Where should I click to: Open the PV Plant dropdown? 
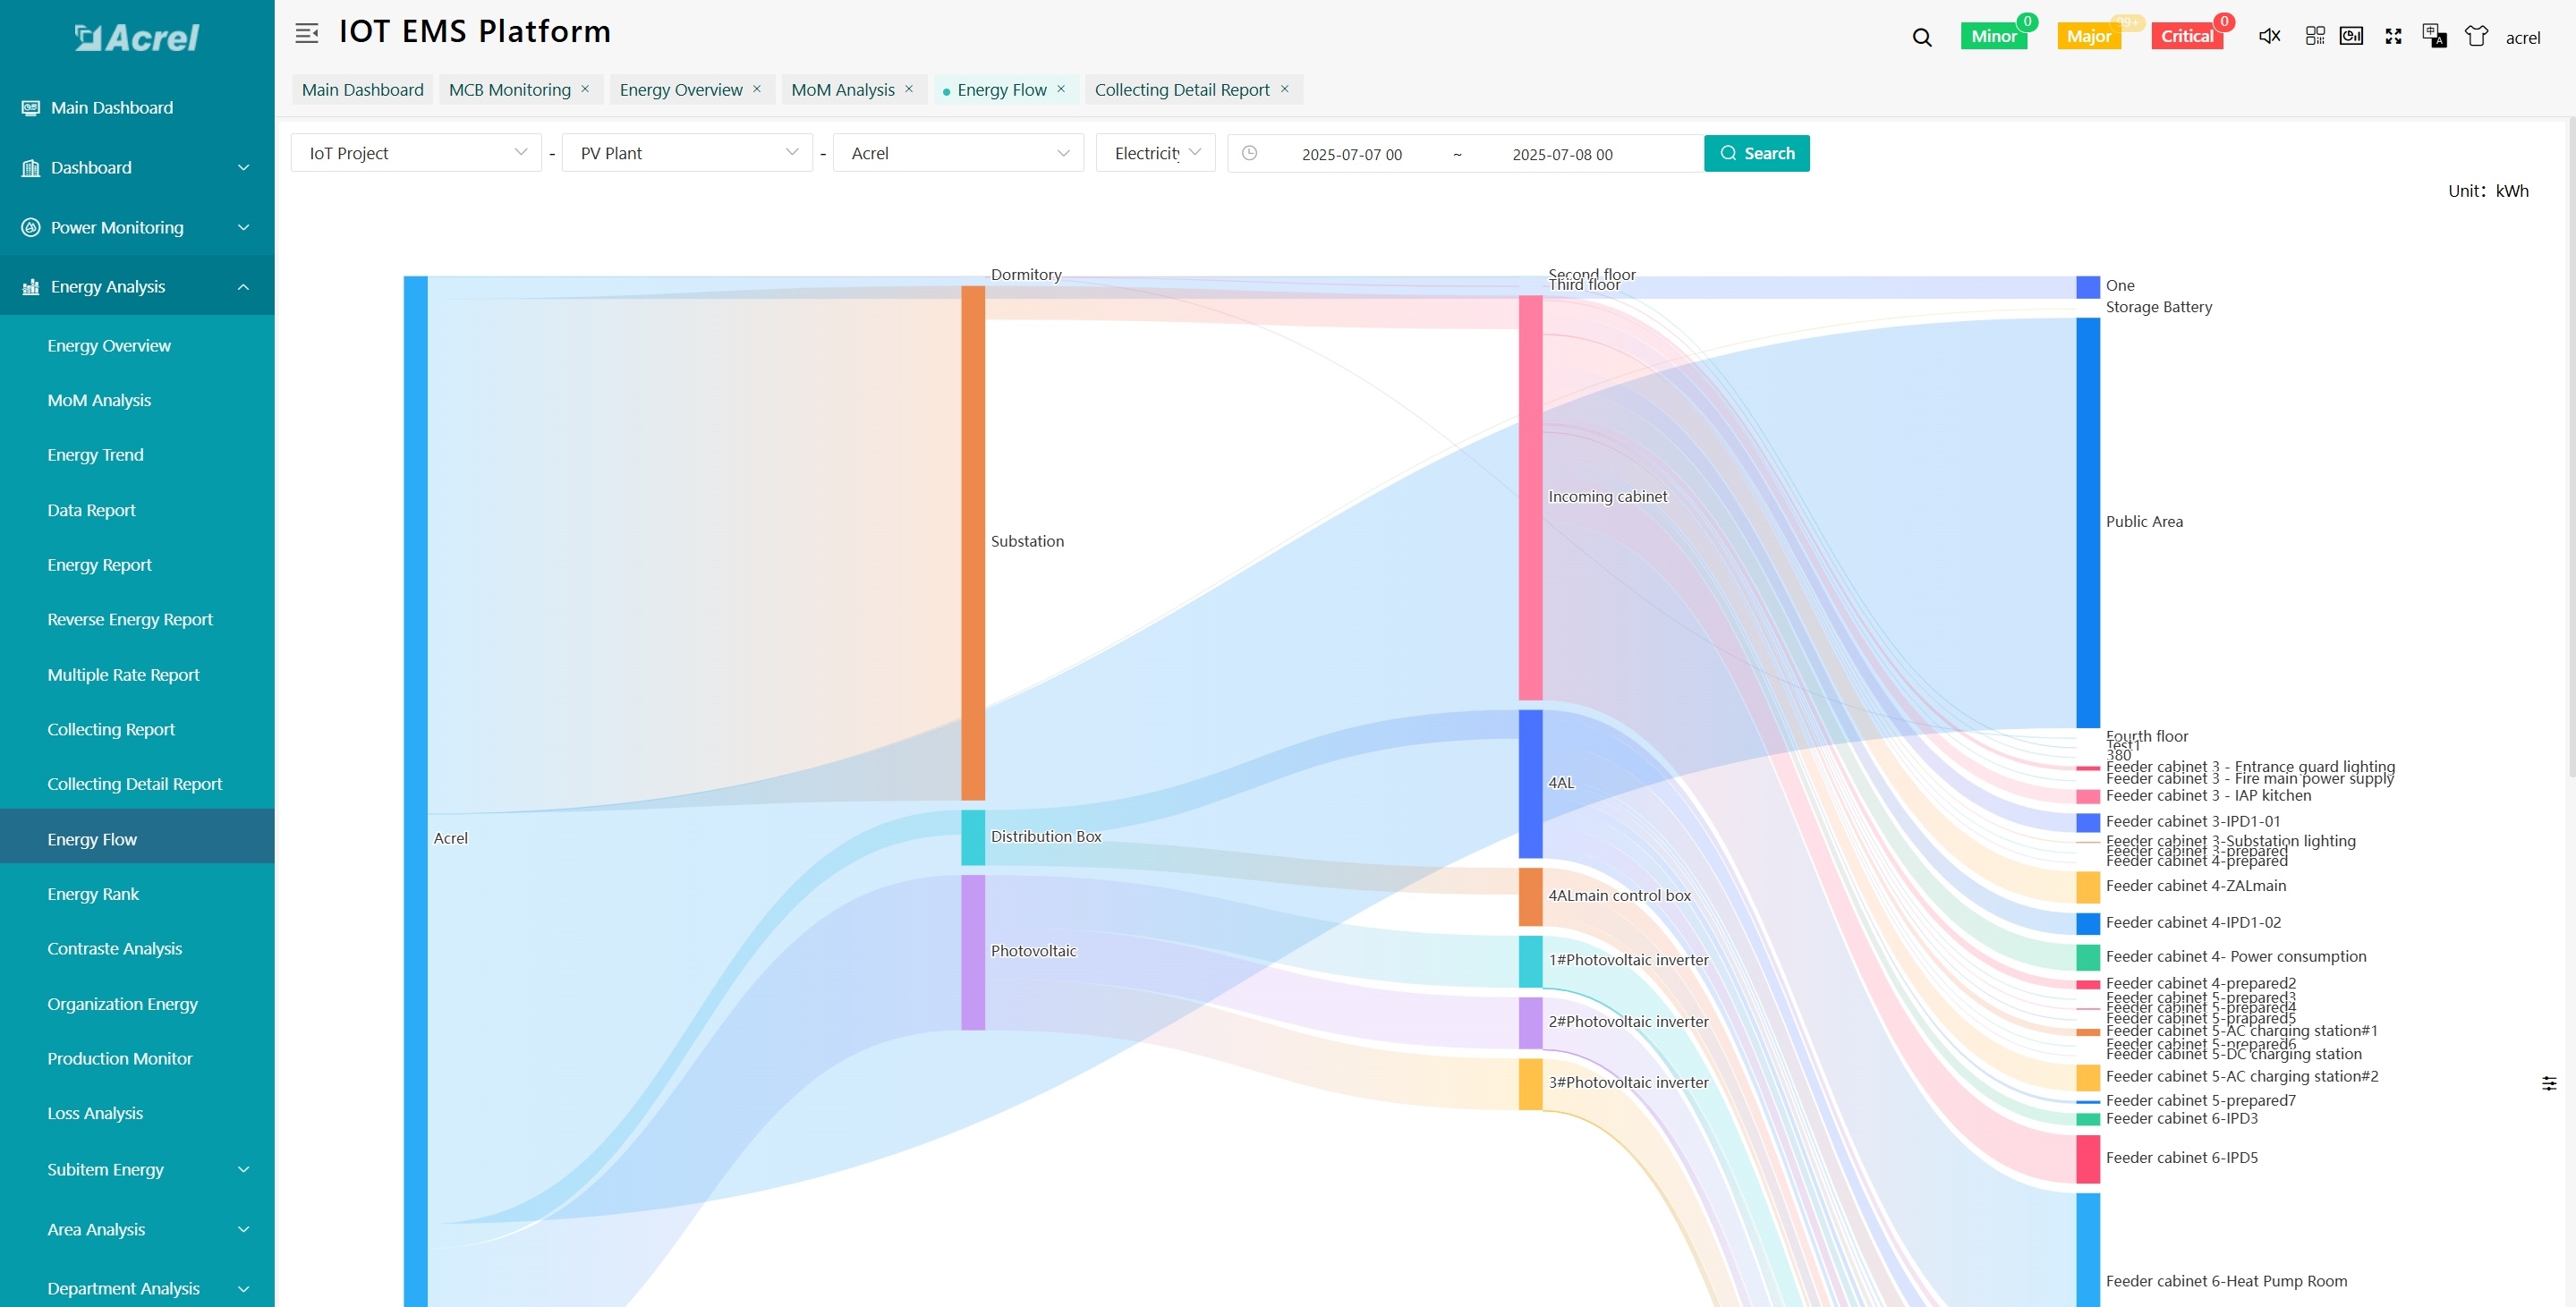tap(687, 153)
